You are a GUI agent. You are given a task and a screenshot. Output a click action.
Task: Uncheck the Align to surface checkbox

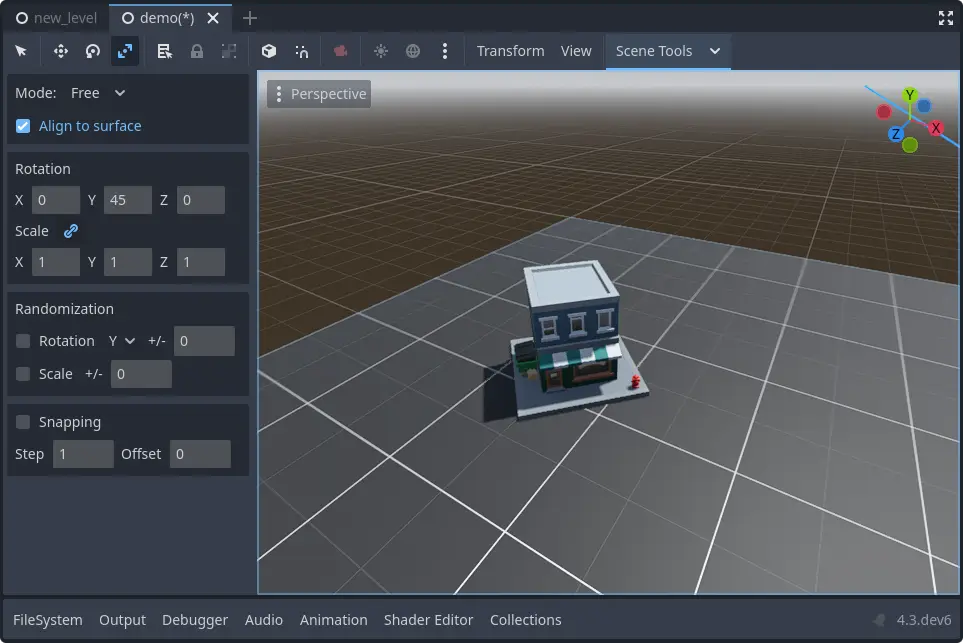coord(23,126)
